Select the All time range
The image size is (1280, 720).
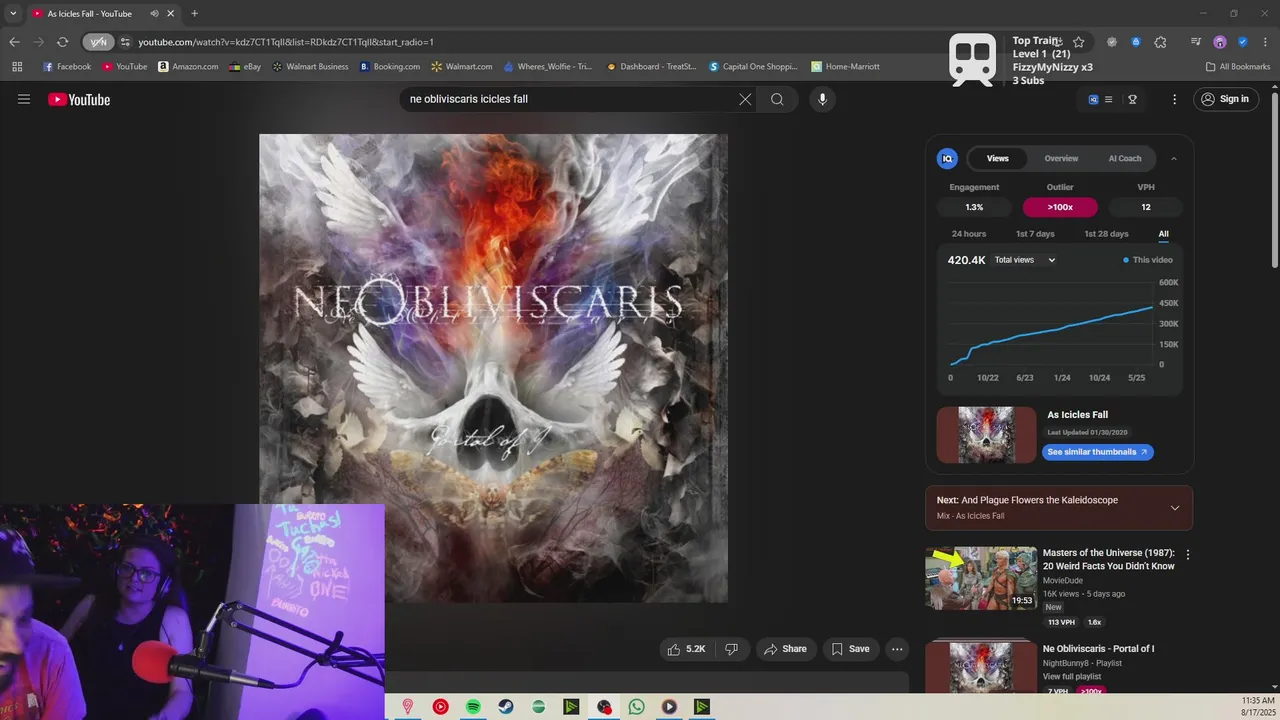pyautogui.click(x=1164, y=234)
